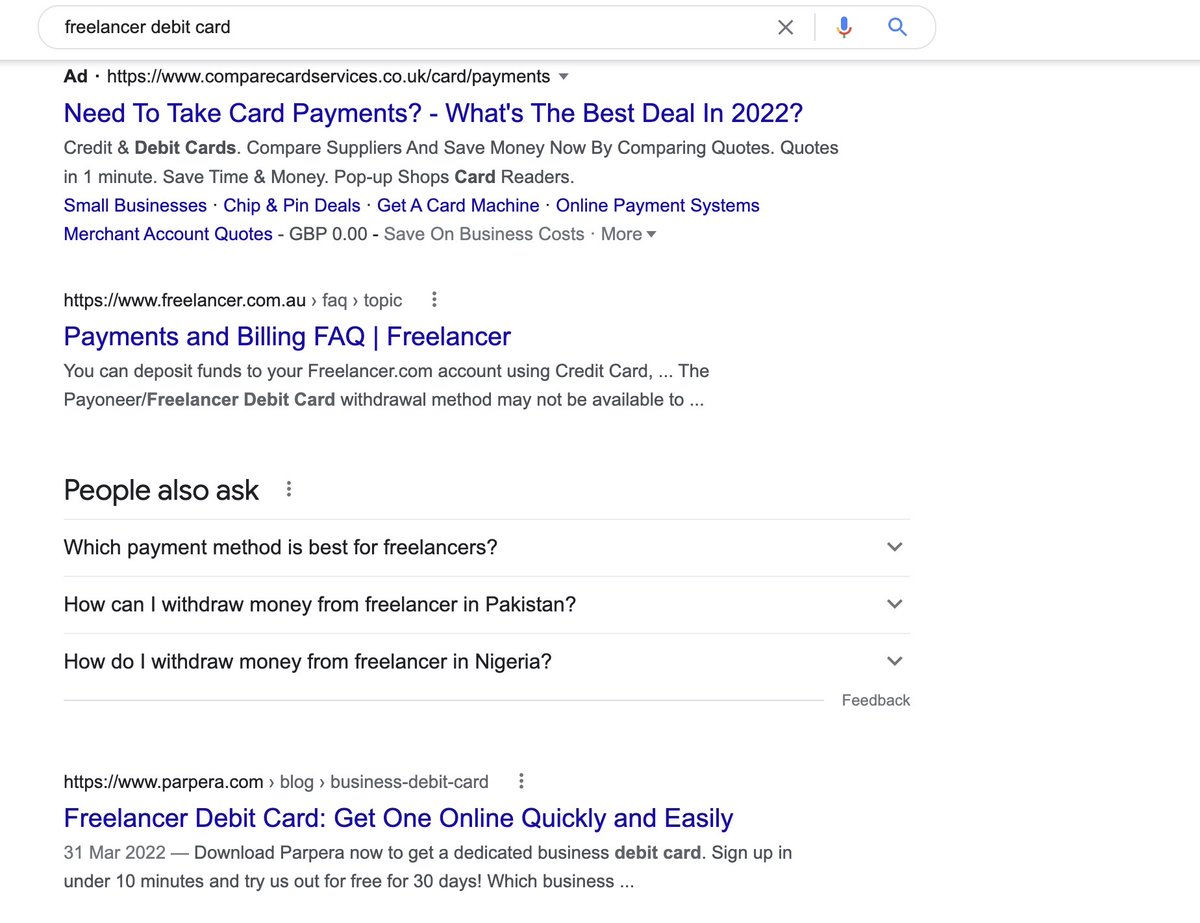Viewport: 1200px width, 923px height.
Task: Click the comparecardservices.co.uk ad URL text
Action: 328,76
